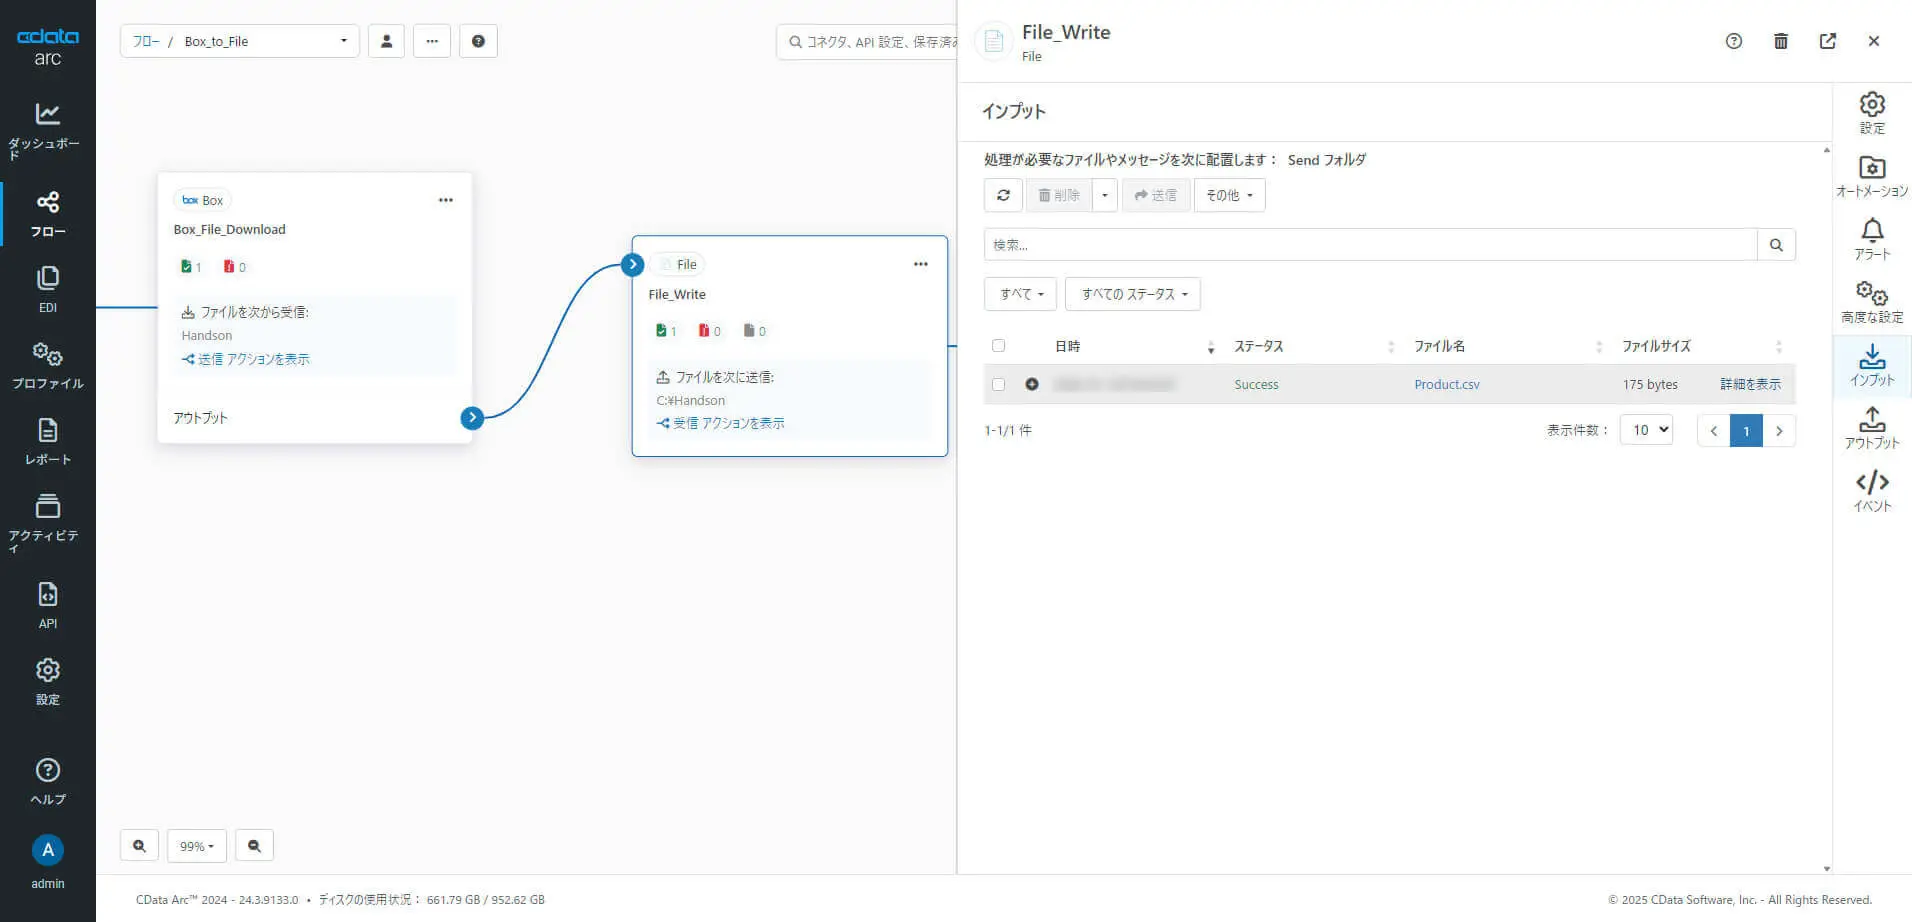Screen dimensions: 1912x922
Task: Open help for the File_Write panel
Action: coord(1734,41)
